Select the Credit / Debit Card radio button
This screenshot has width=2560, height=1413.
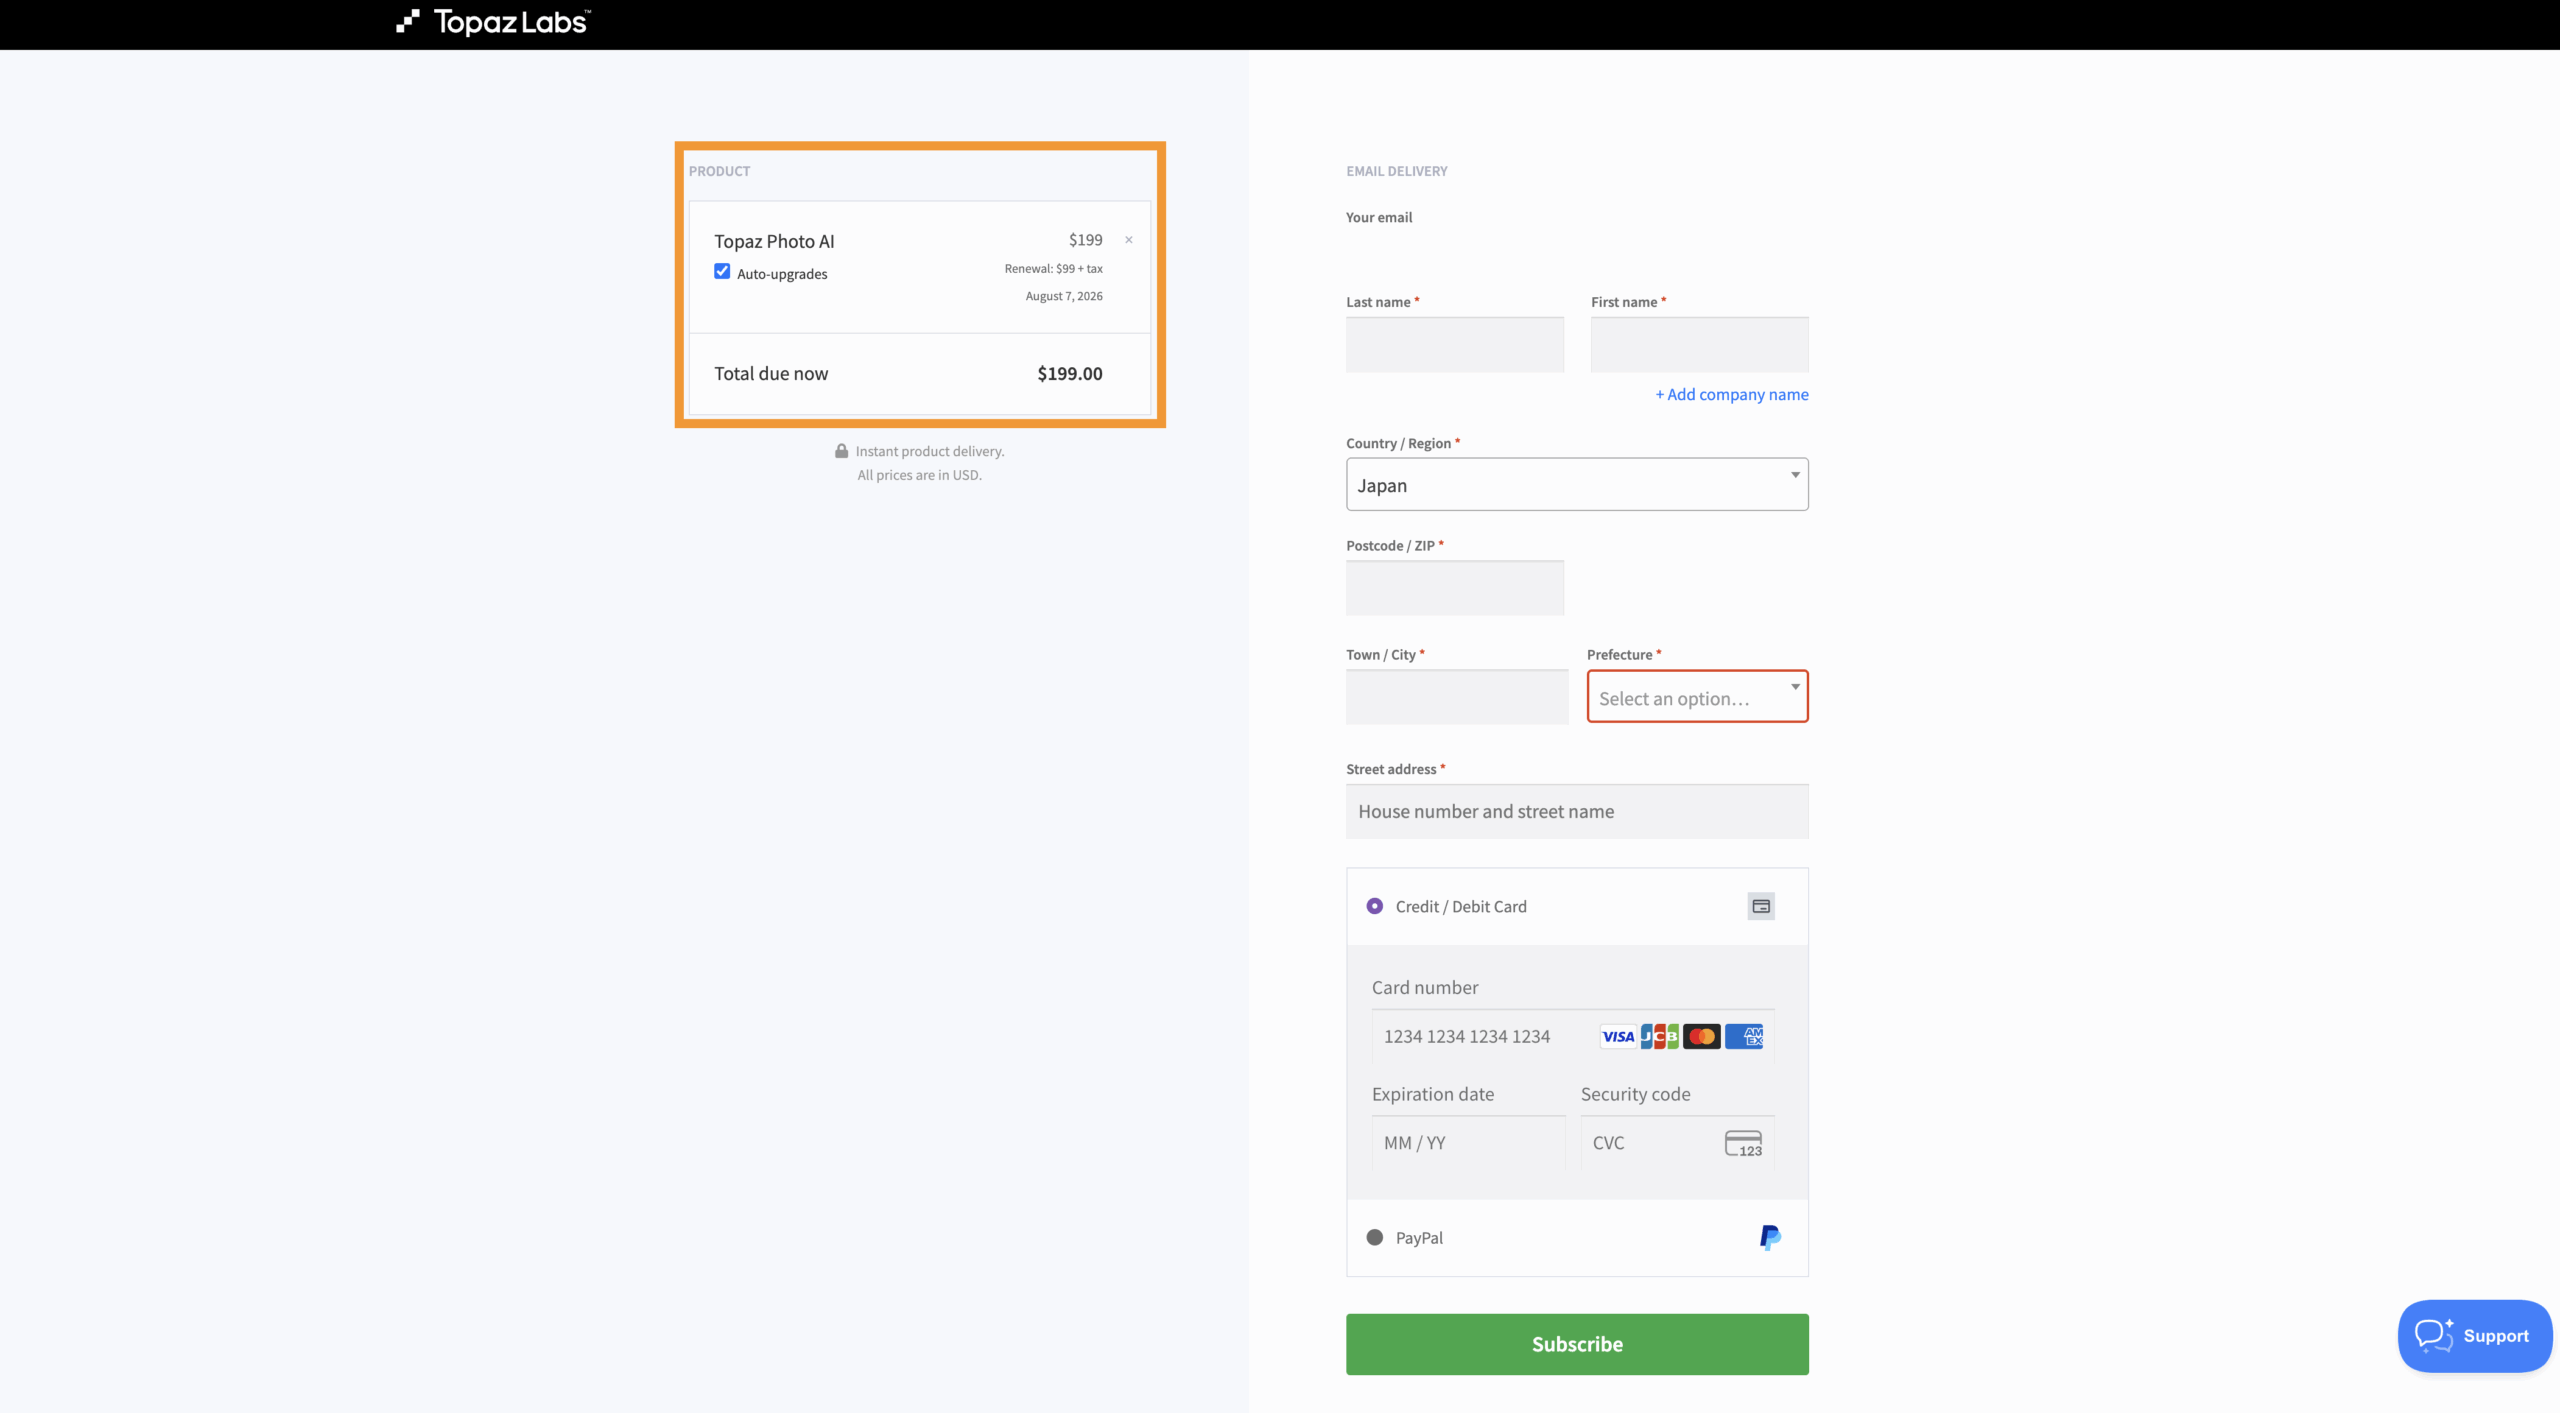(1375, 906)
